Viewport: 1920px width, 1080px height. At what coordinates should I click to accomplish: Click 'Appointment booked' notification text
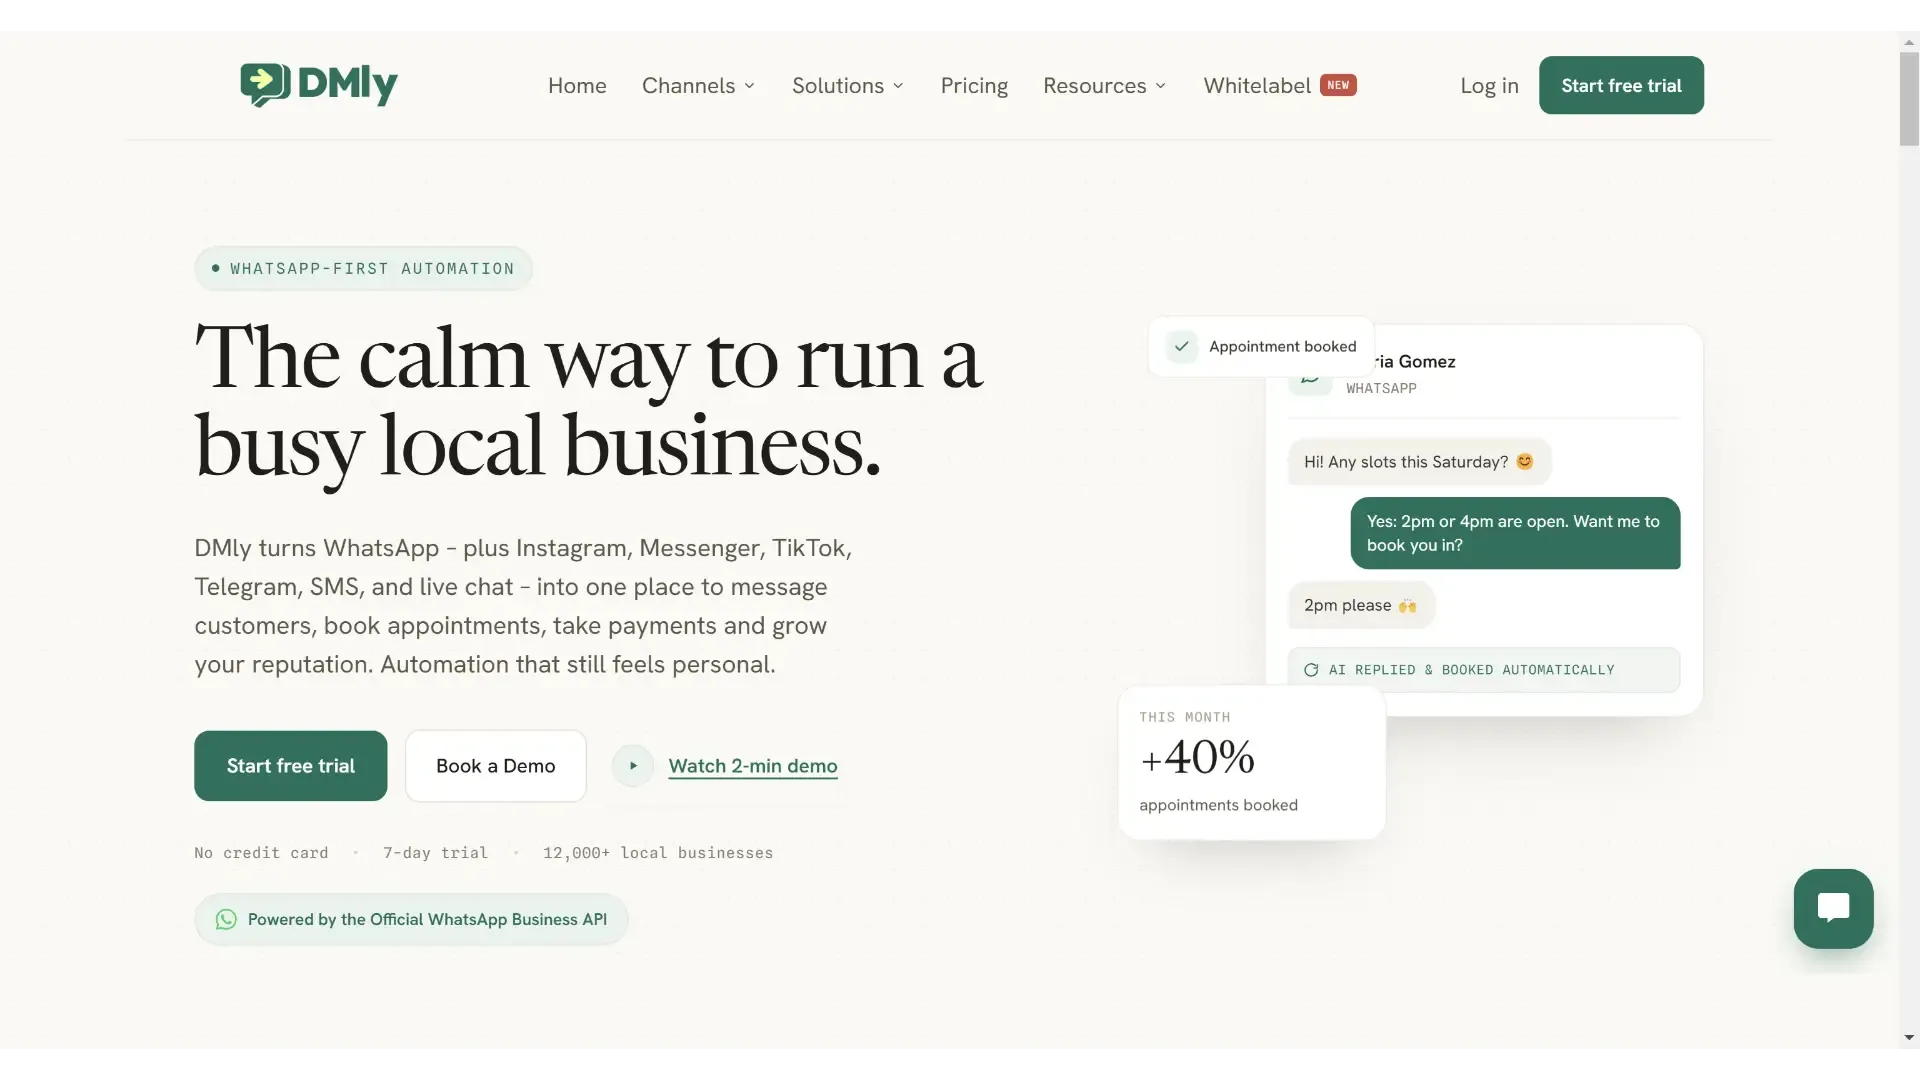[x=1282, y=346]
